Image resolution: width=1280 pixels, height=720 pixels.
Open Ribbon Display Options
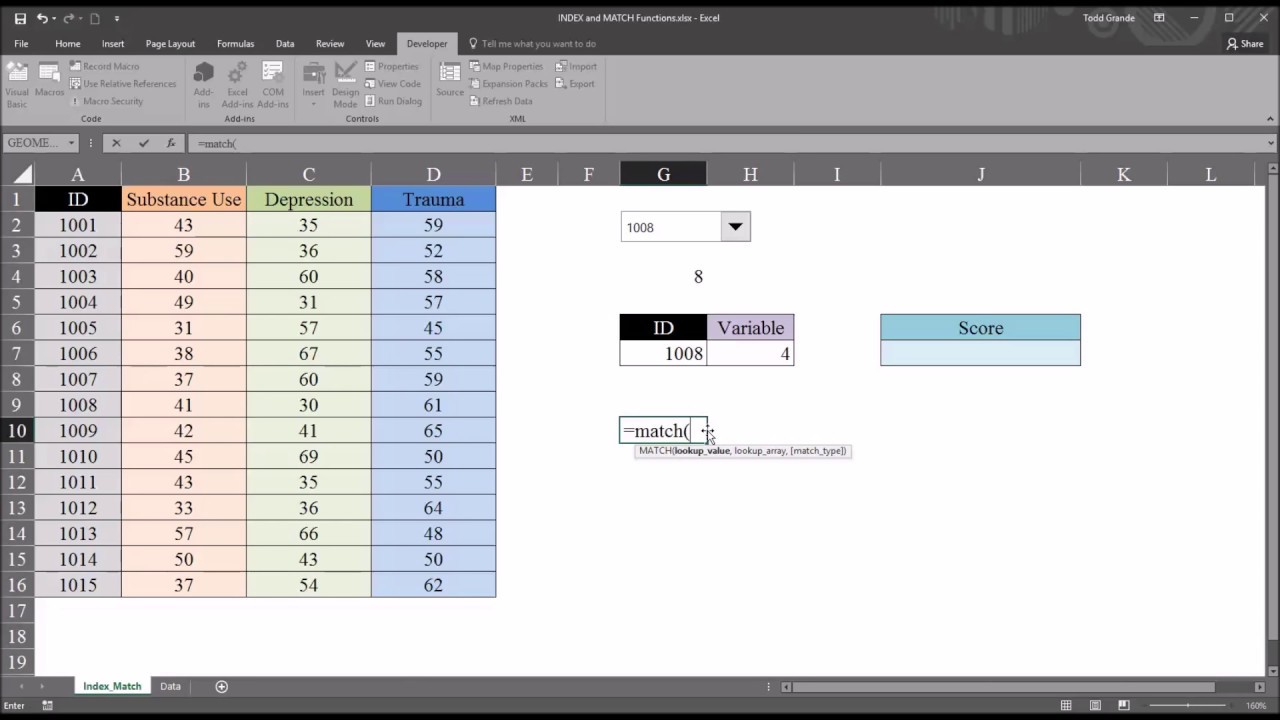[1159, 18]
